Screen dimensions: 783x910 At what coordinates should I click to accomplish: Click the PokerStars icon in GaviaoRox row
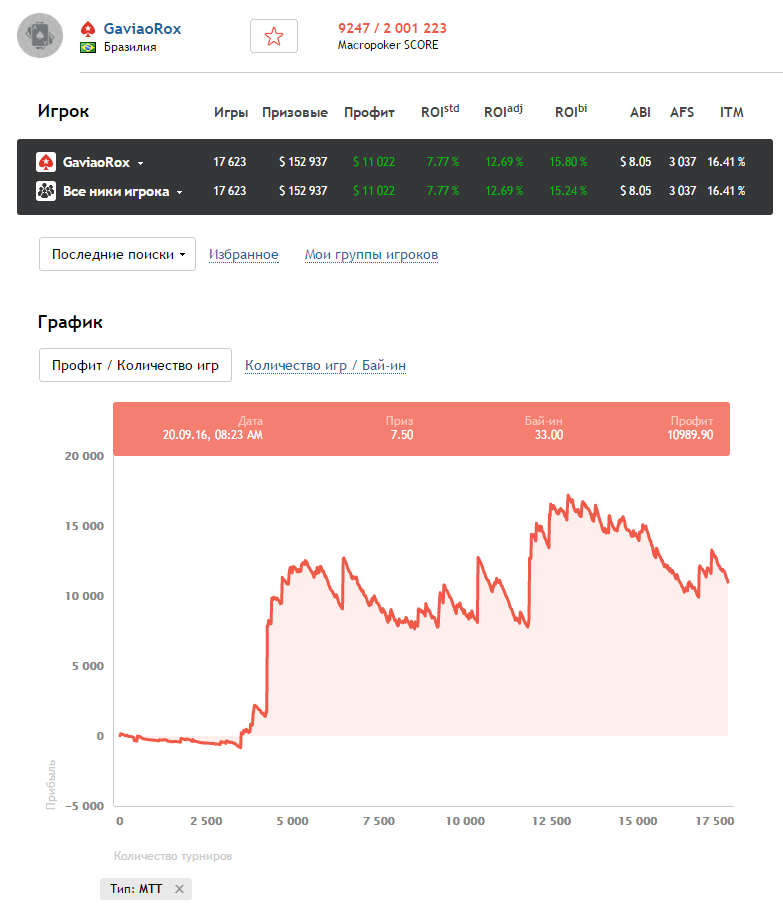[46, 162]
